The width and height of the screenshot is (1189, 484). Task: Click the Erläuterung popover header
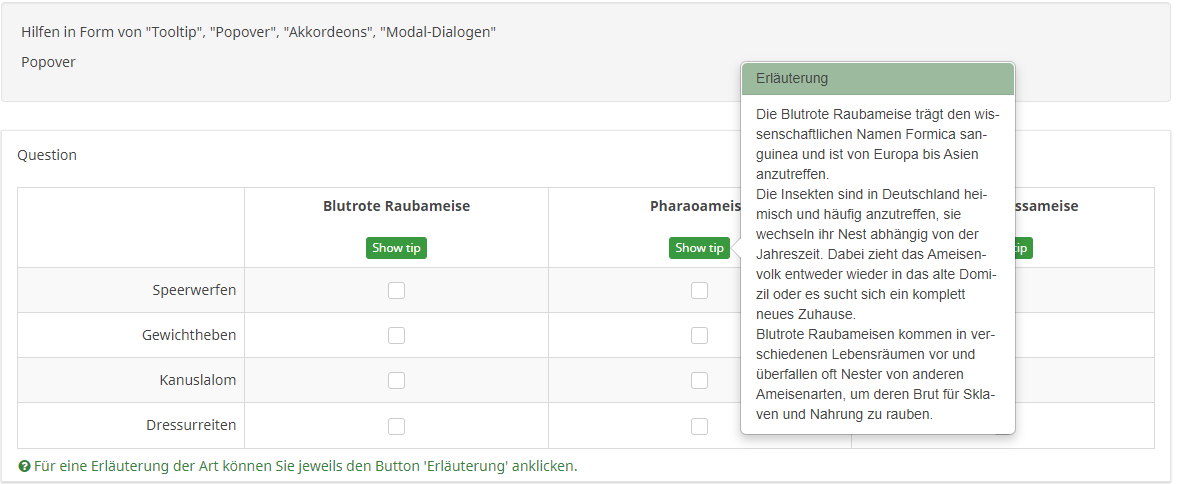[x=877, y=79]
